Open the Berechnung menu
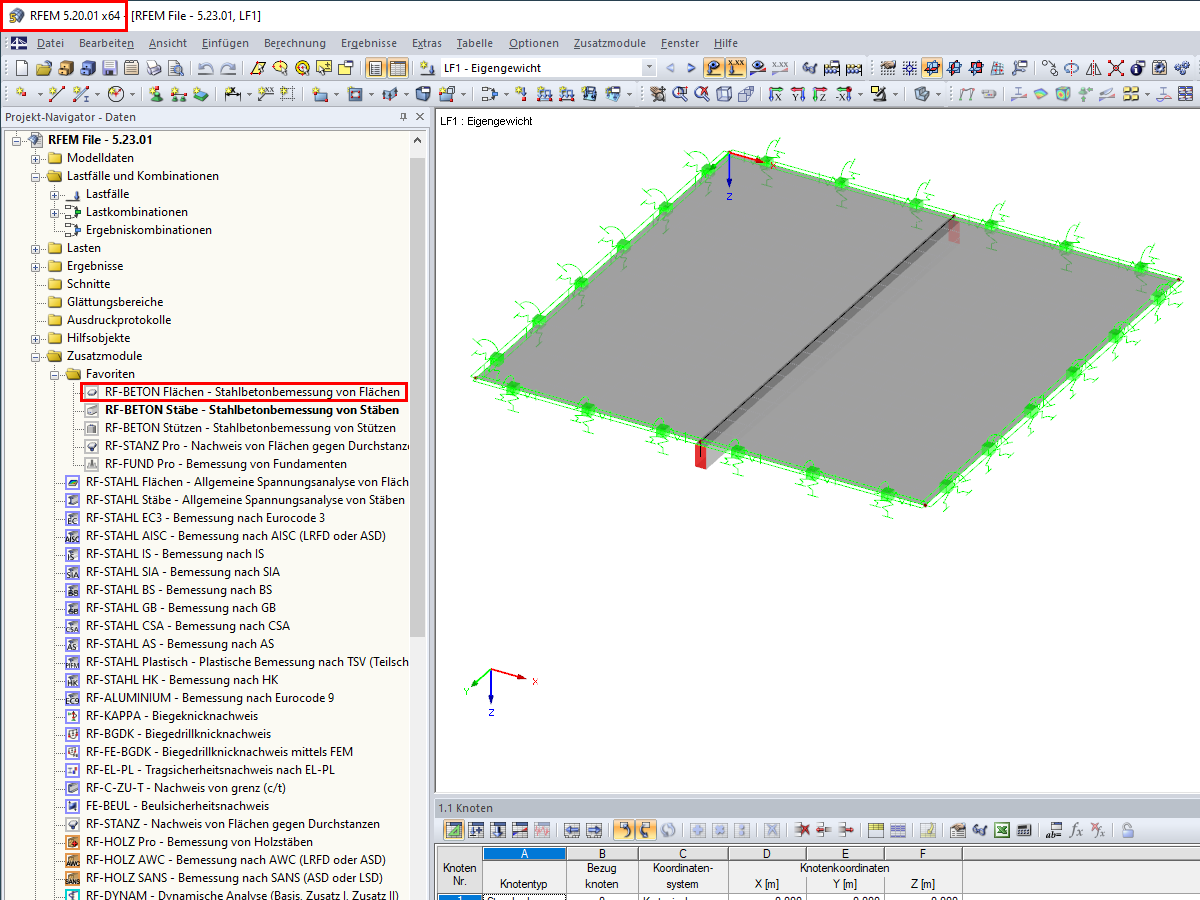The width and height of the screenshot is (1200, 900). tap(296, 43)
